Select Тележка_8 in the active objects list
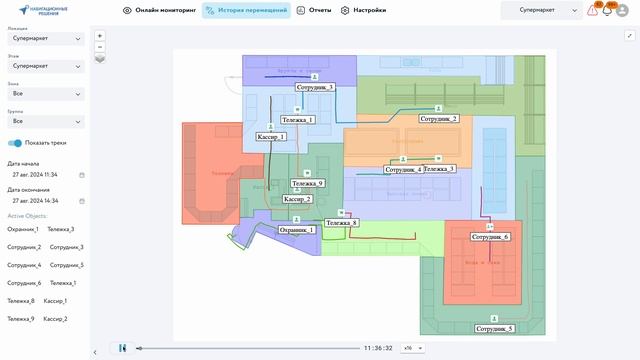The width and height of the screenshot is (640, 360). (x=21, y=301)
